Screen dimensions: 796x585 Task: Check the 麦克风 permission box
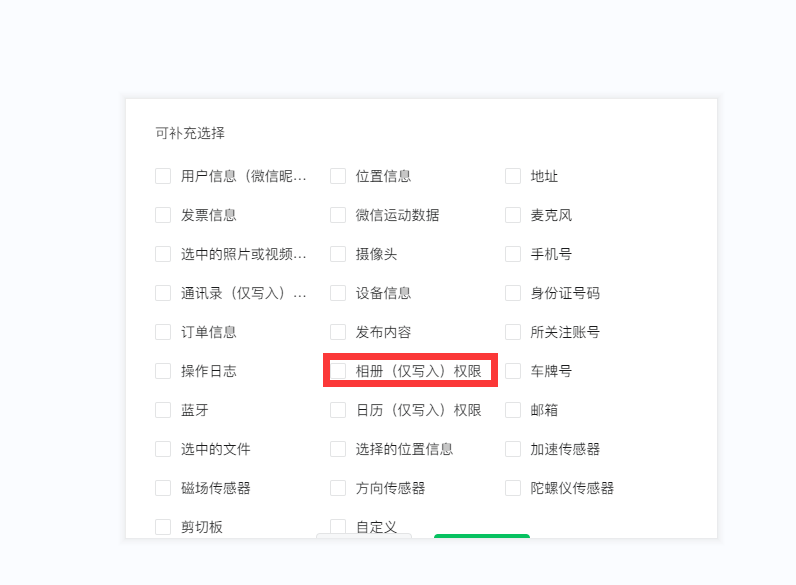click(x=513, y=215)
